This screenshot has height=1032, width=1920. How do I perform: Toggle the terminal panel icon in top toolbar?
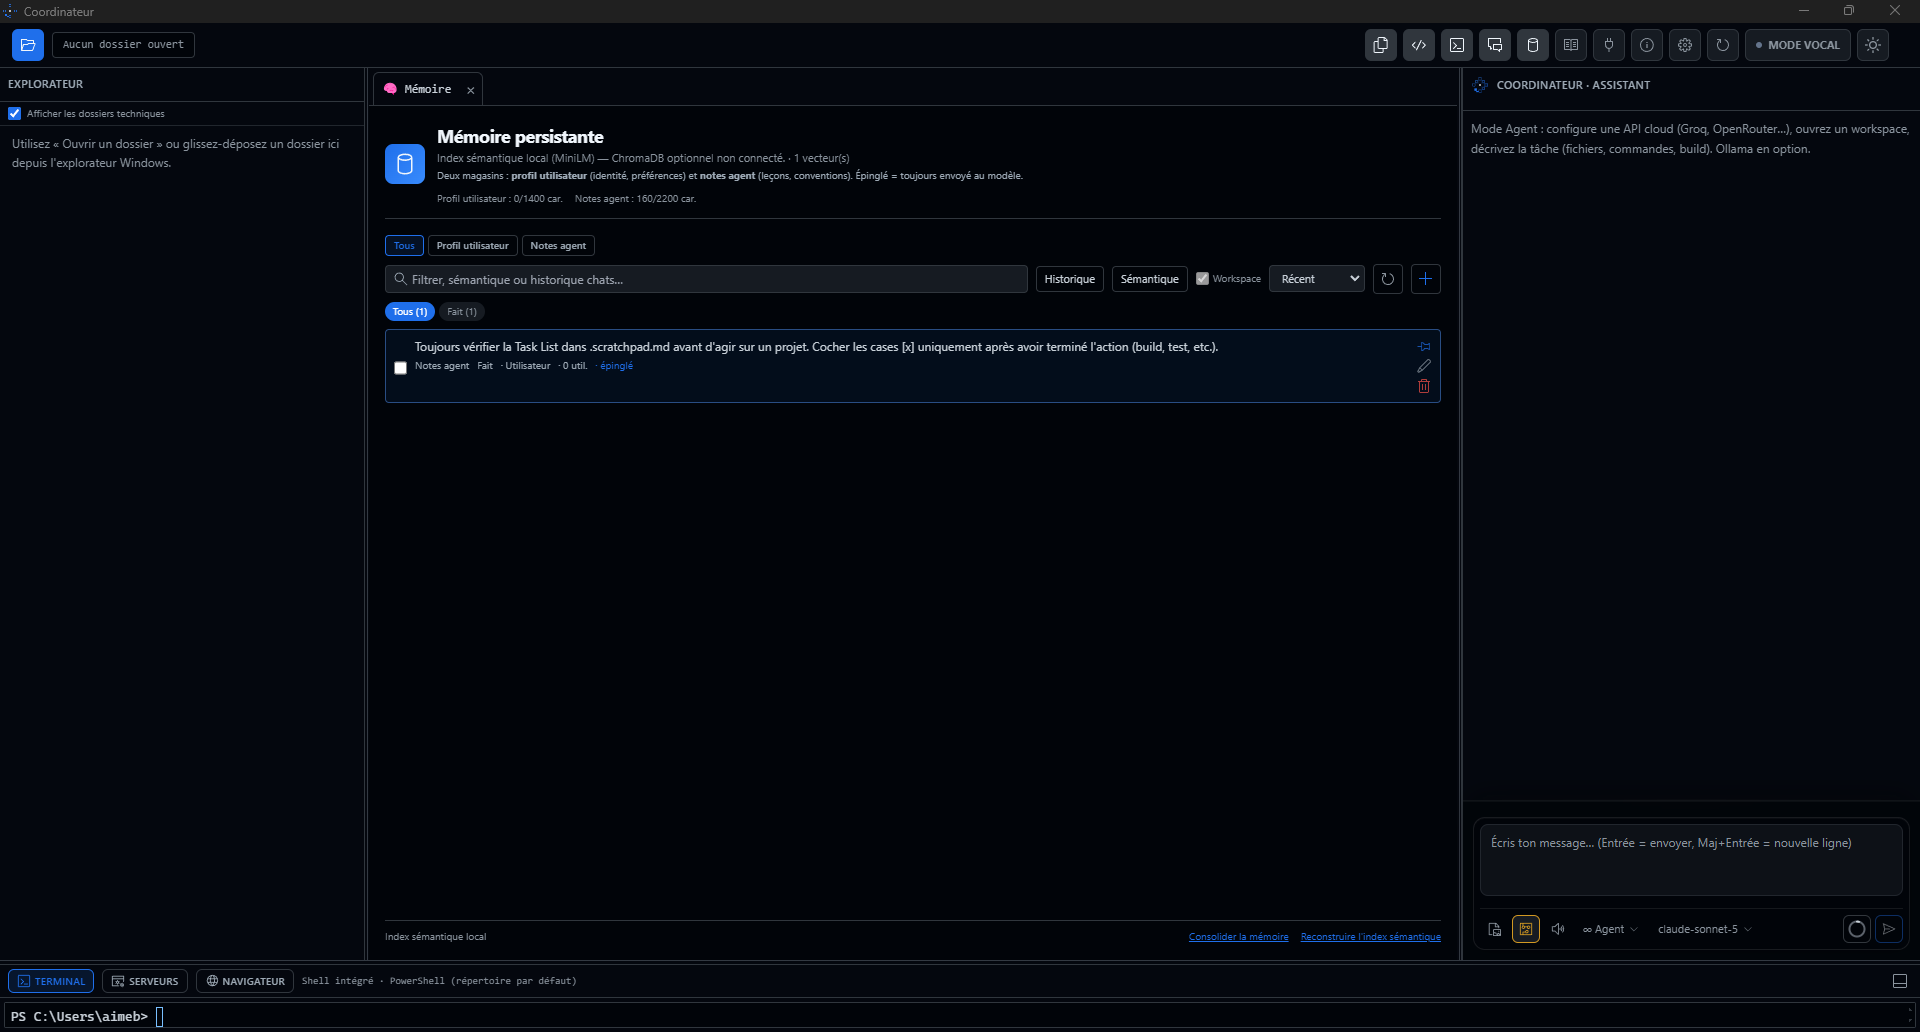pos(1457,45)
